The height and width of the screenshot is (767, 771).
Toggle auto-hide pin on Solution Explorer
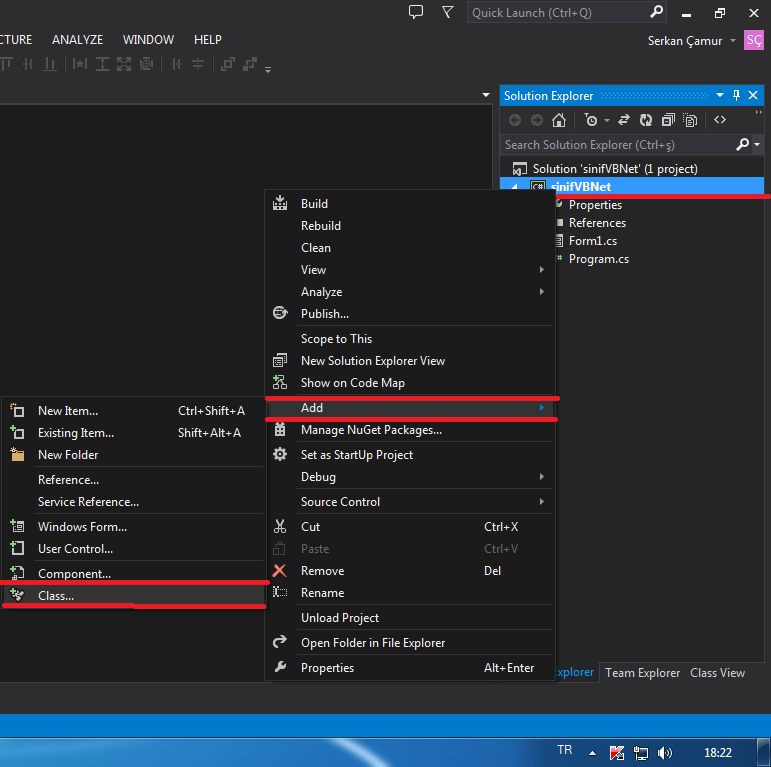tap(736, 95)
